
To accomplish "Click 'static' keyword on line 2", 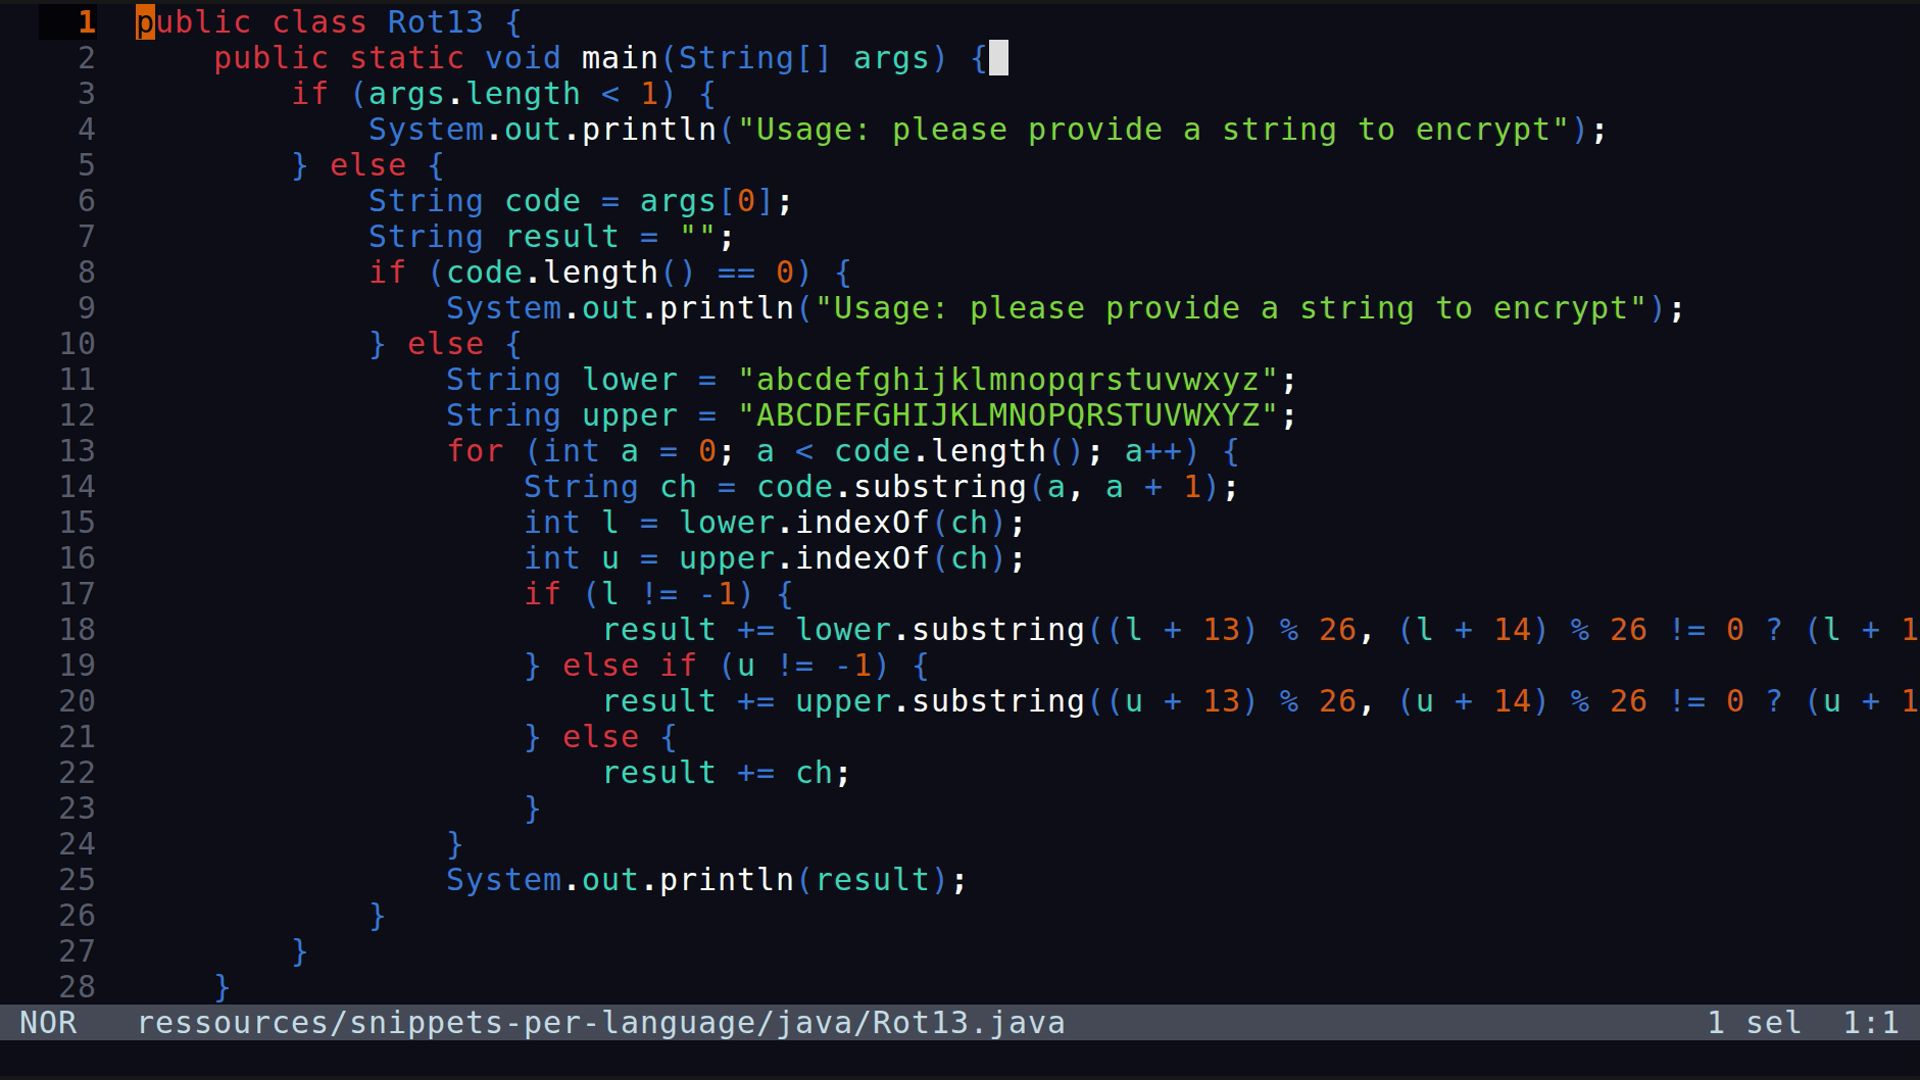I will point(407,58).
